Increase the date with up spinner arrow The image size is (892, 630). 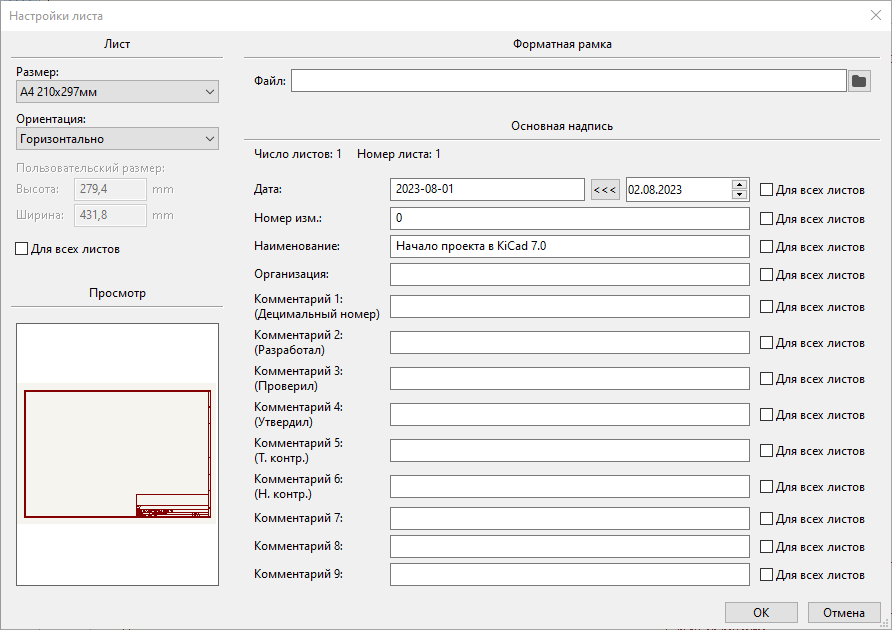click(x=740, y=184)
